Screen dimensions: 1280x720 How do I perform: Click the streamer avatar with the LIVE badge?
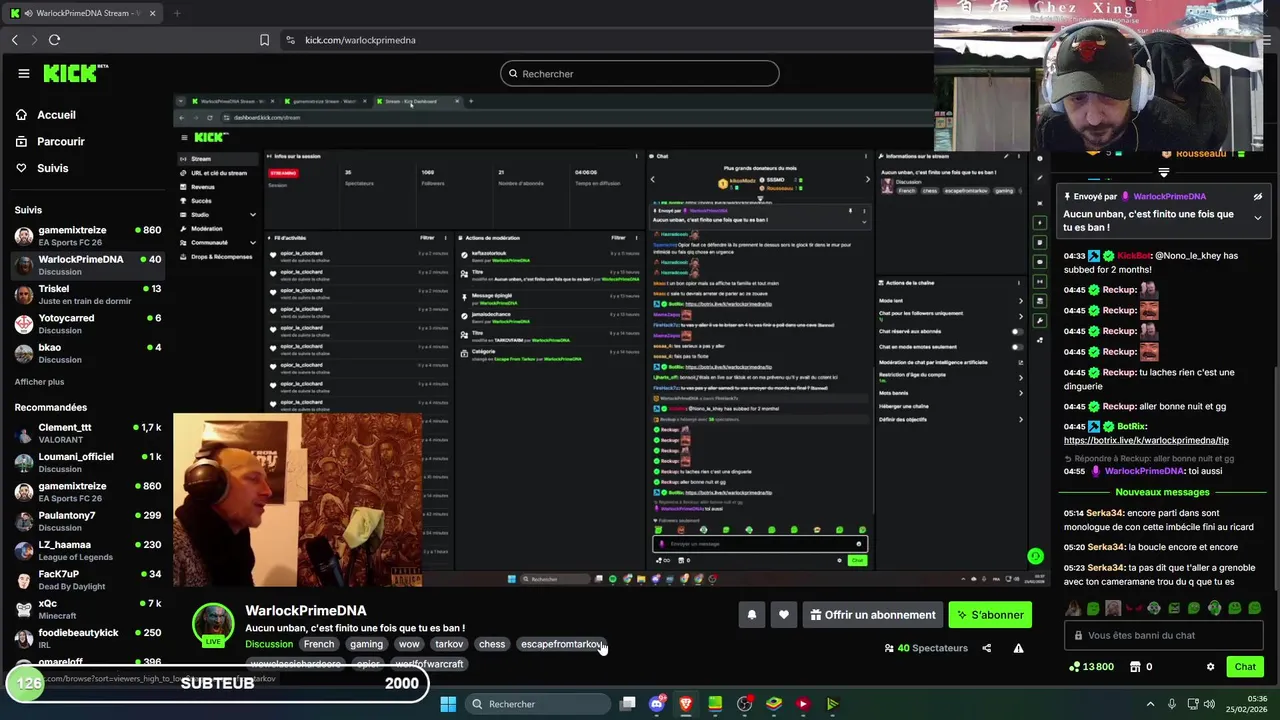tap(213, 625)
